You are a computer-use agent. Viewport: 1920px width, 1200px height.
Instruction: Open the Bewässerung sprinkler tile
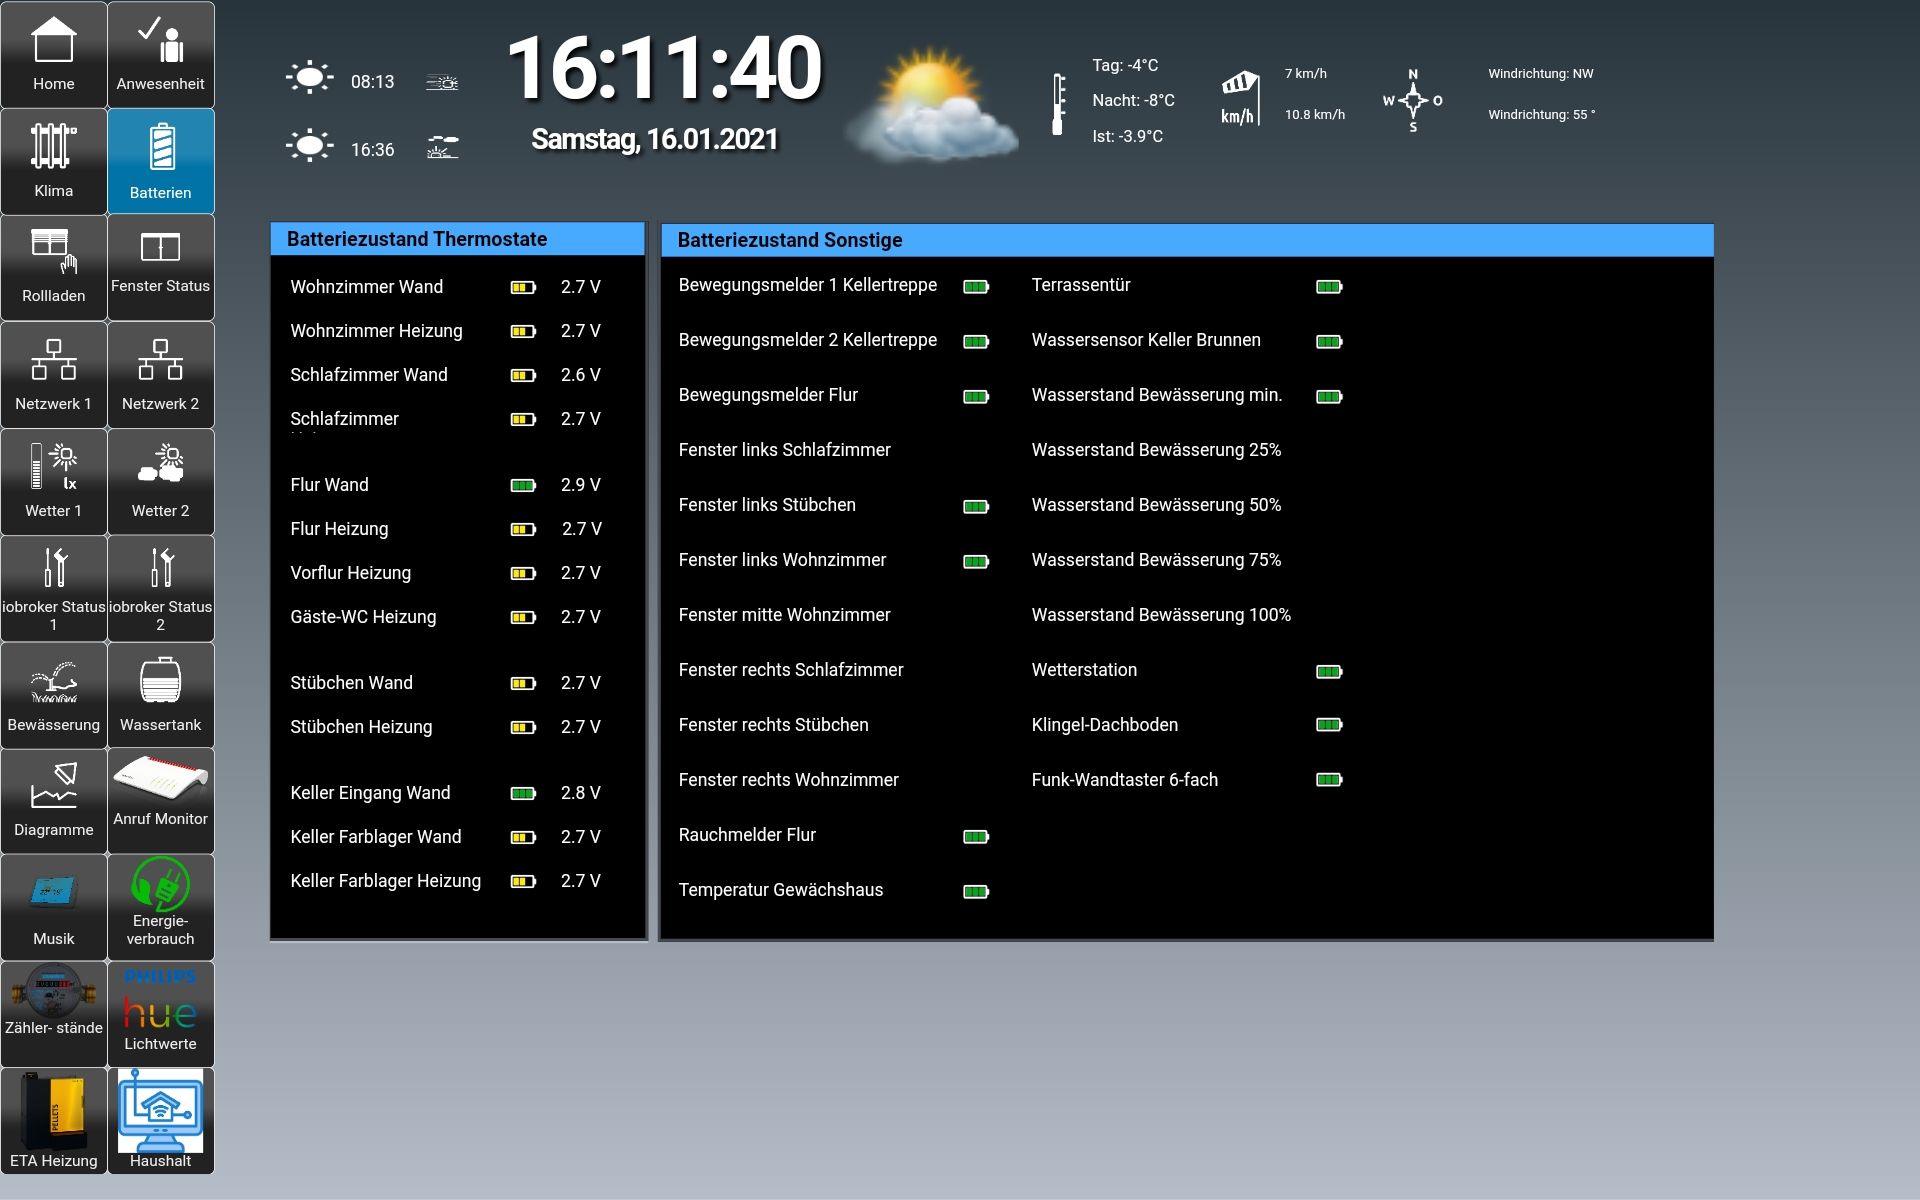coord(53,696)
